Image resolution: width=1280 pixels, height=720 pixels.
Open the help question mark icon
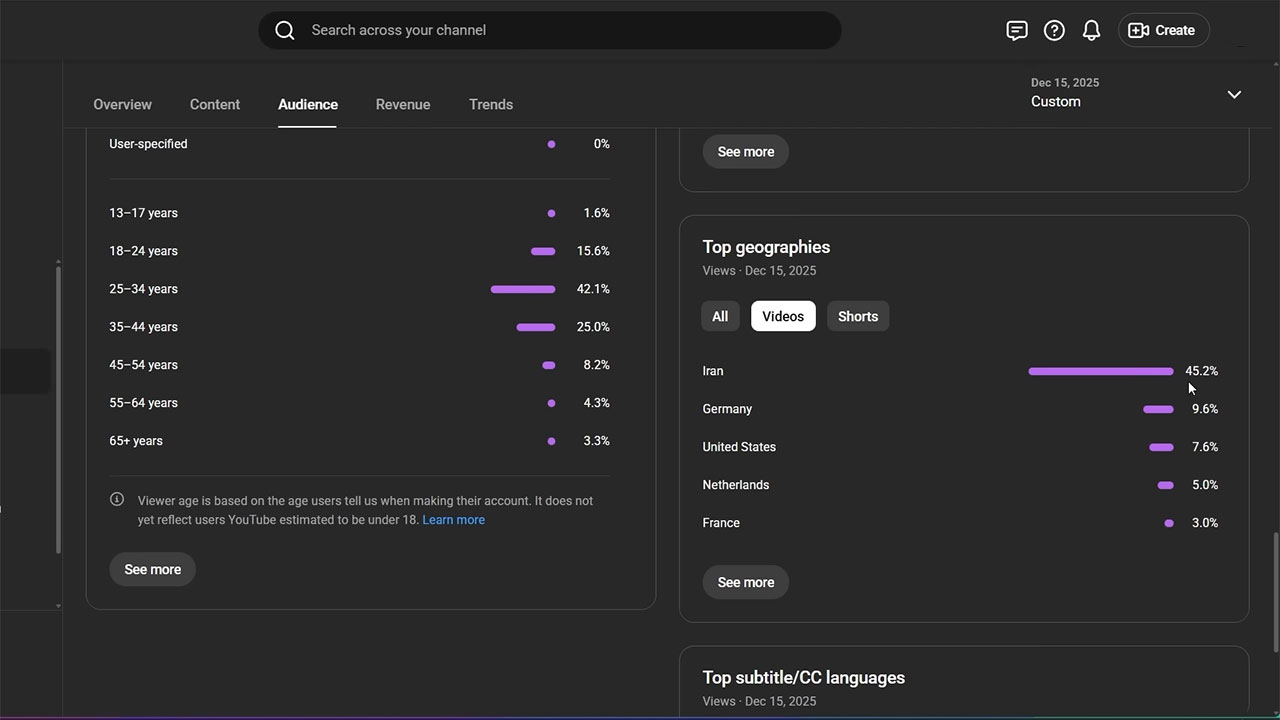[1054, 30]
